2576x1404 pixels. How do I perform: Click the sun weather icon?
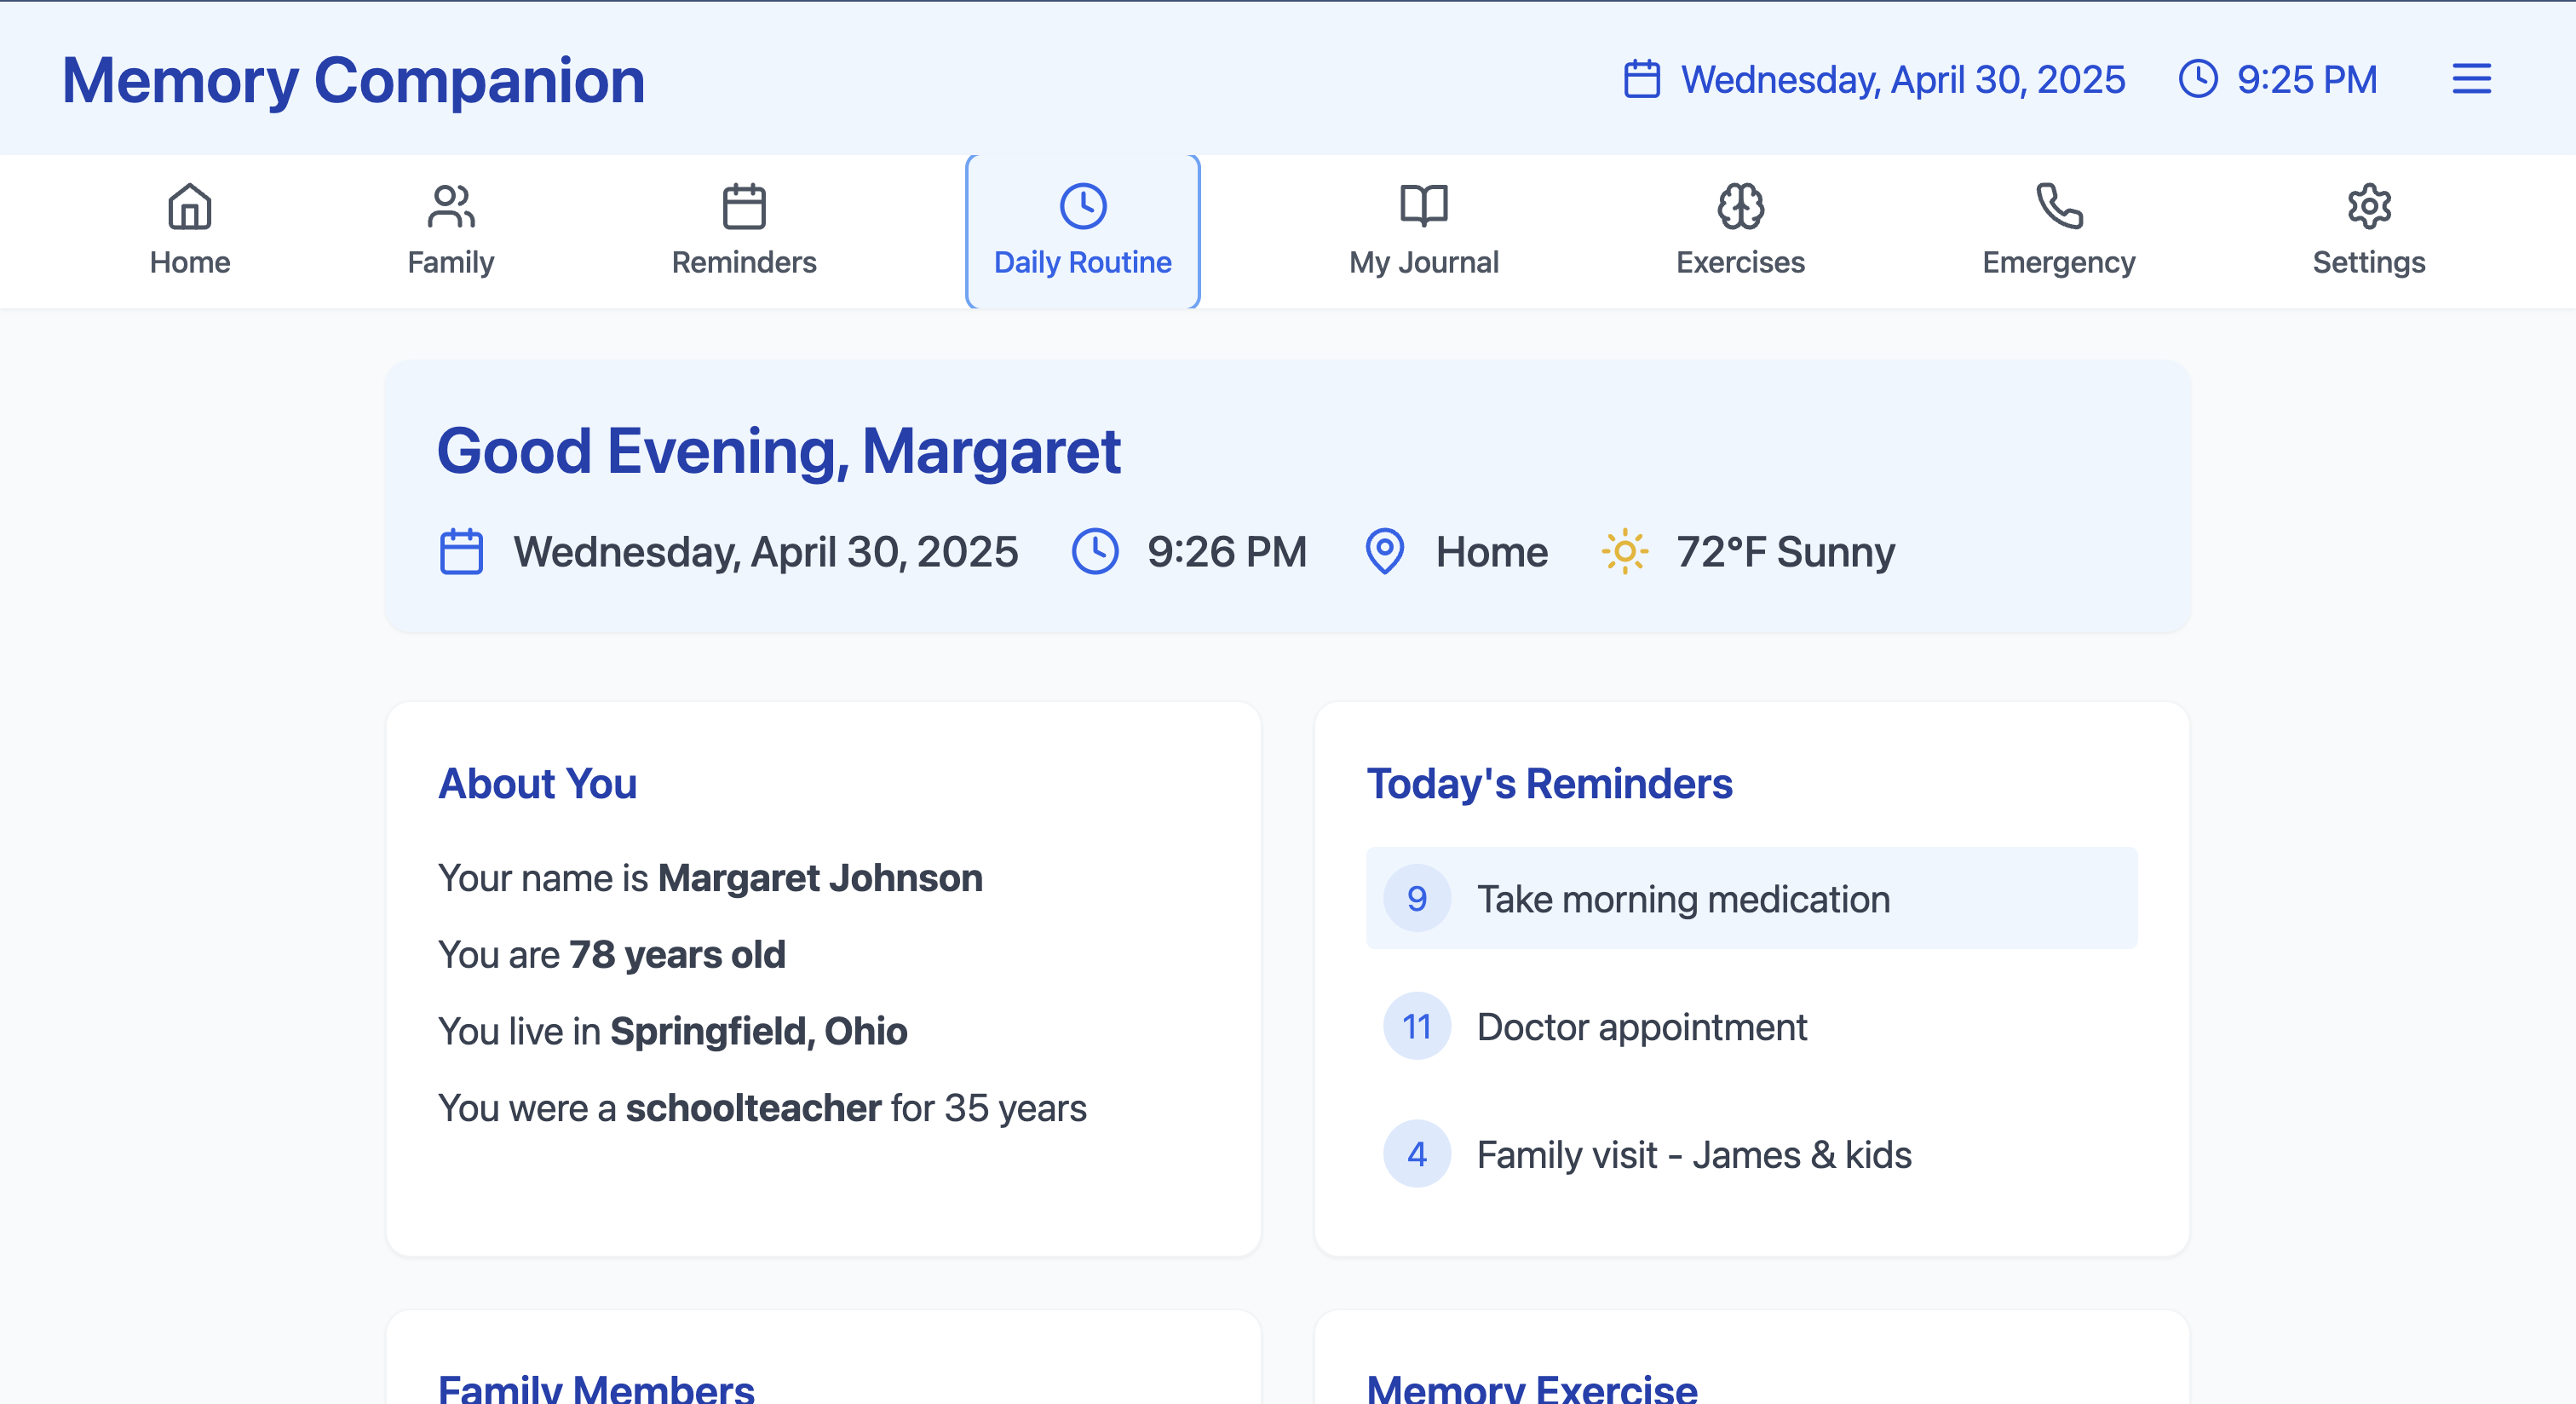(1625, 552)
